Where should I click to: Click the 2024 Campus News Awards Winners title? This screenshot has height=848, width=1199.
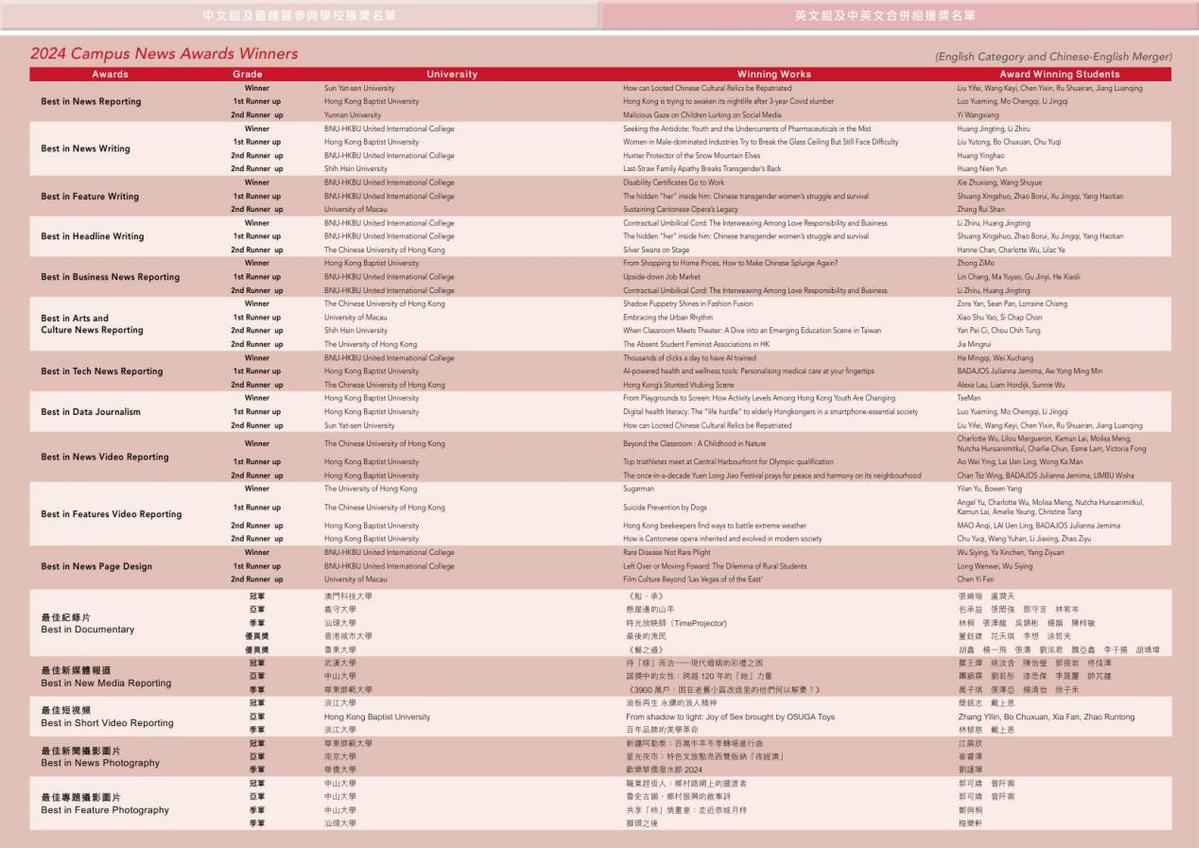coord(164,54)
